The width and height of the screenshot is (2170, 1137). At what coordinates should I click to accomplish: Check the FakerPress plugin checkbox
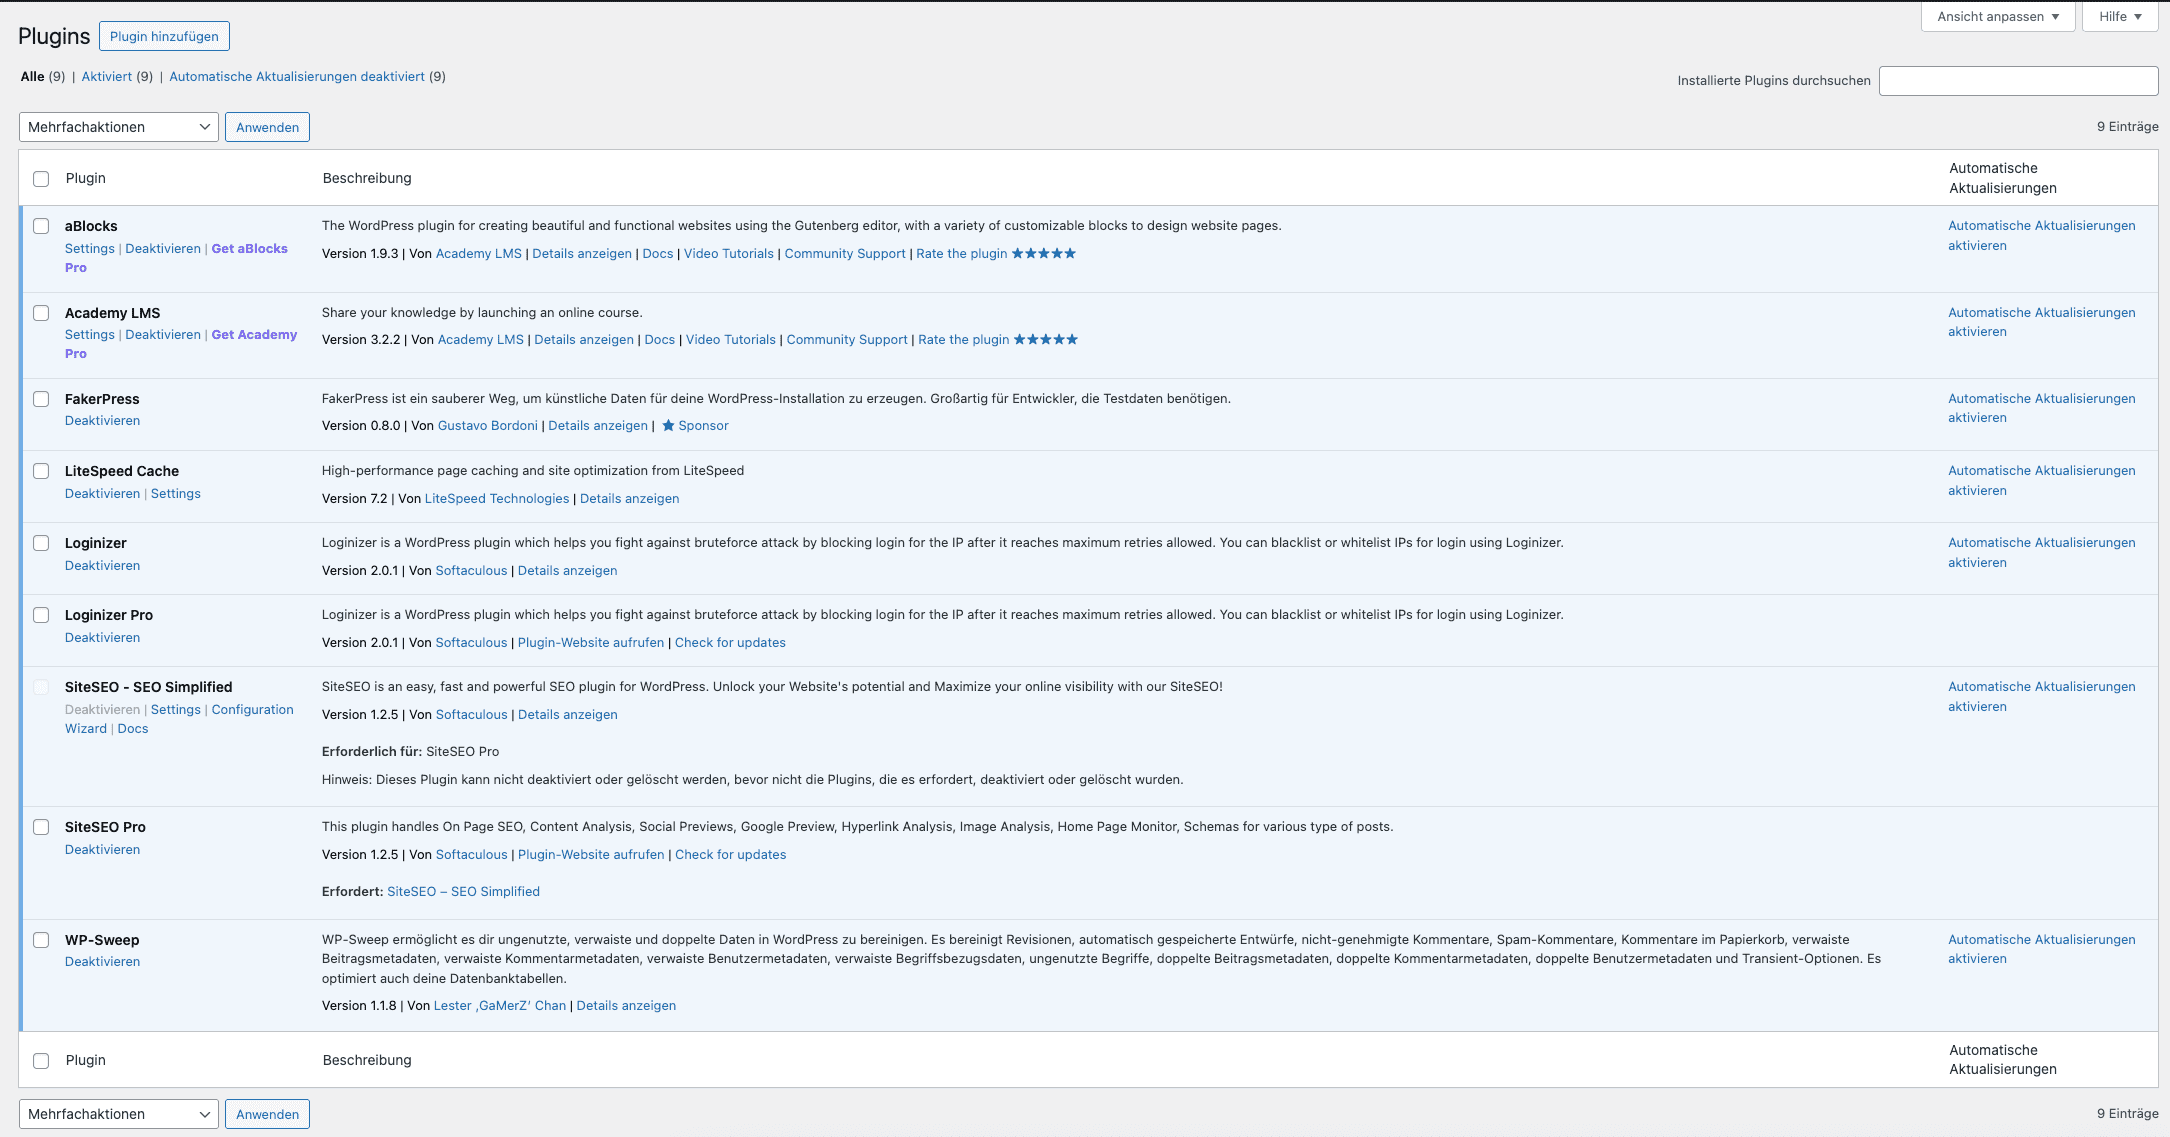(41, 399)
